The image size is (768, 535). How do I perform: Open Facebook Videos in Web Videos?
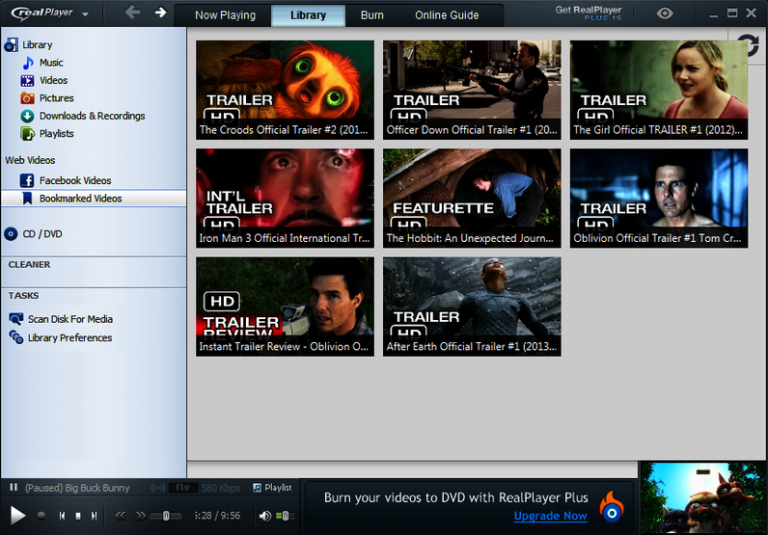tap(75, 180)
